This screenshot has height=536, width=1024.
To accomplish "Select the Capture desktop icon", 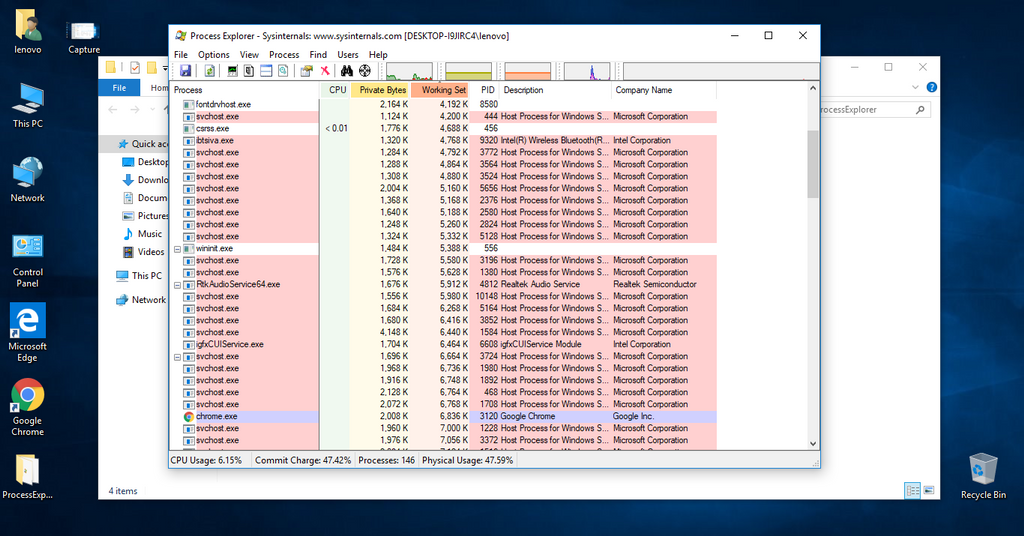I will pos(84,37).
